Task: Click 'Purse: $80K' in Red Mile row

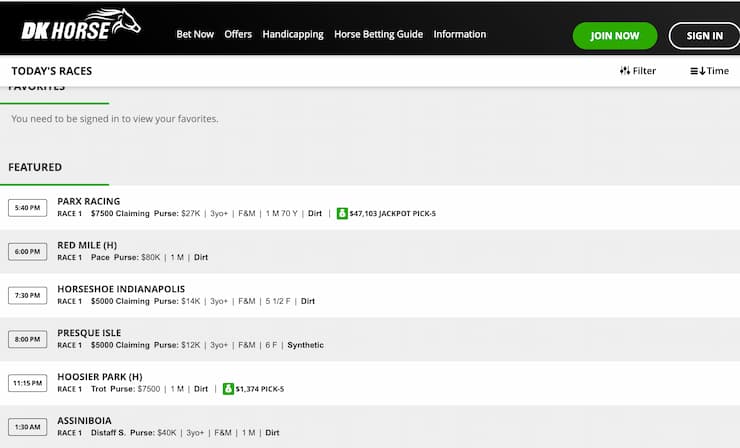Action: 137,257
